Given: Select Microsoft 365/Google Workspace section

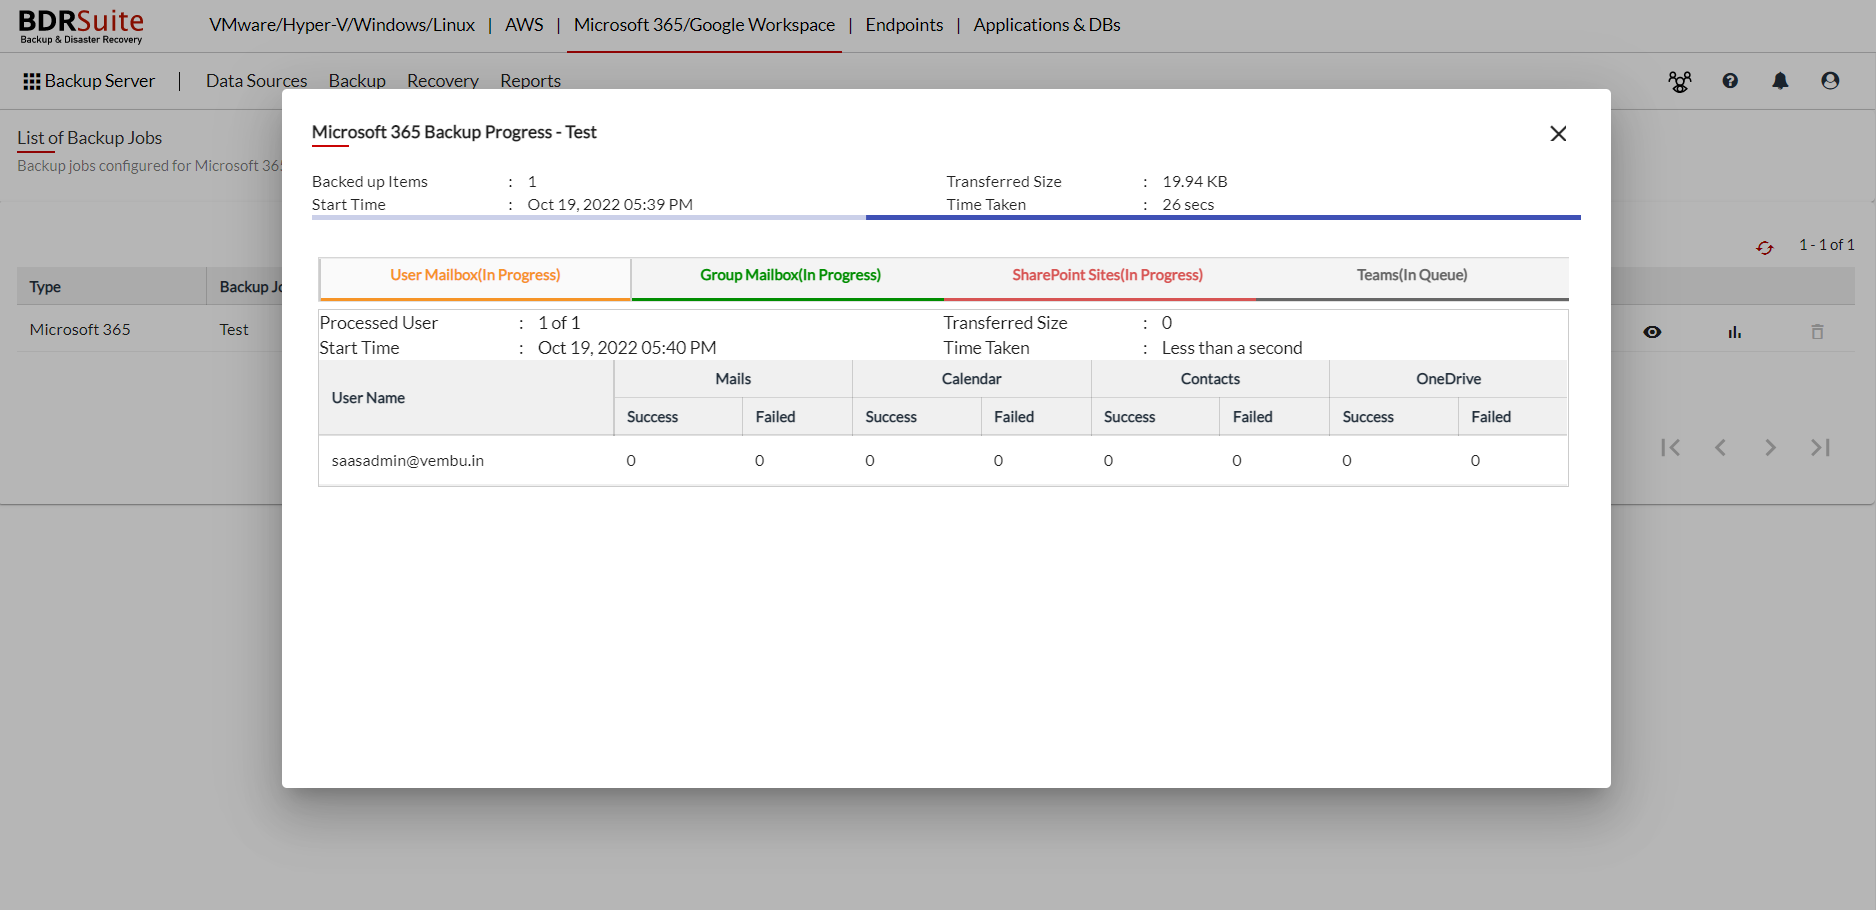Looking at the screenshot, I should pos(704,25).
